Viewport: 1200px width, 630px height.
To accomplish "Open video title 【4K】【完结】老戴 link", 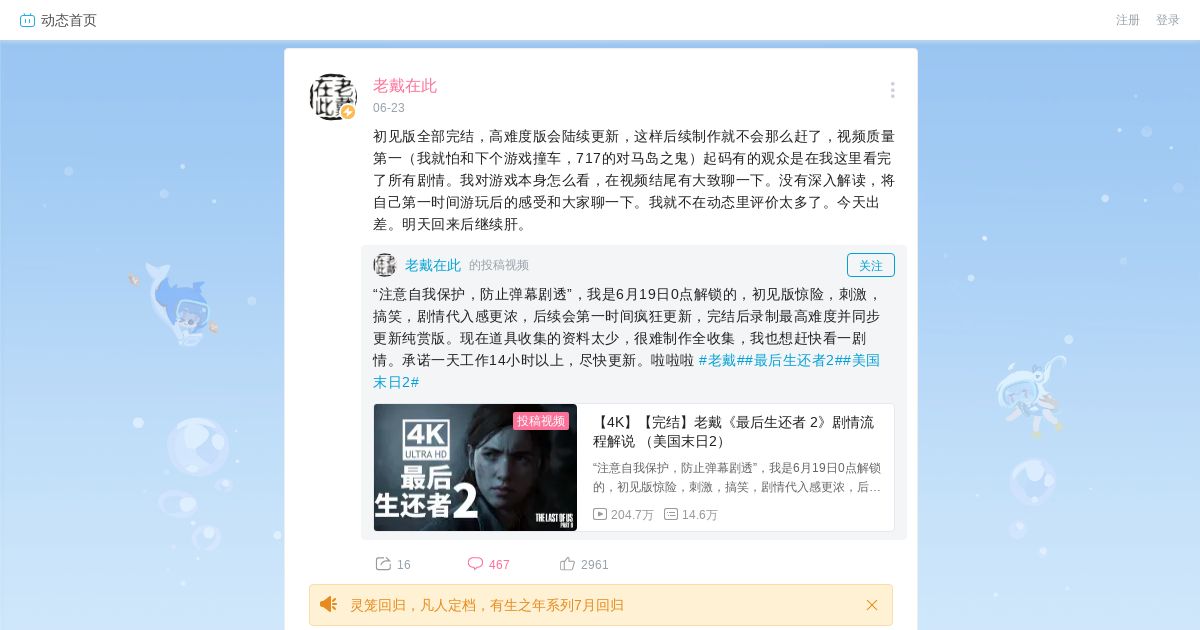I will coord(733,431).
